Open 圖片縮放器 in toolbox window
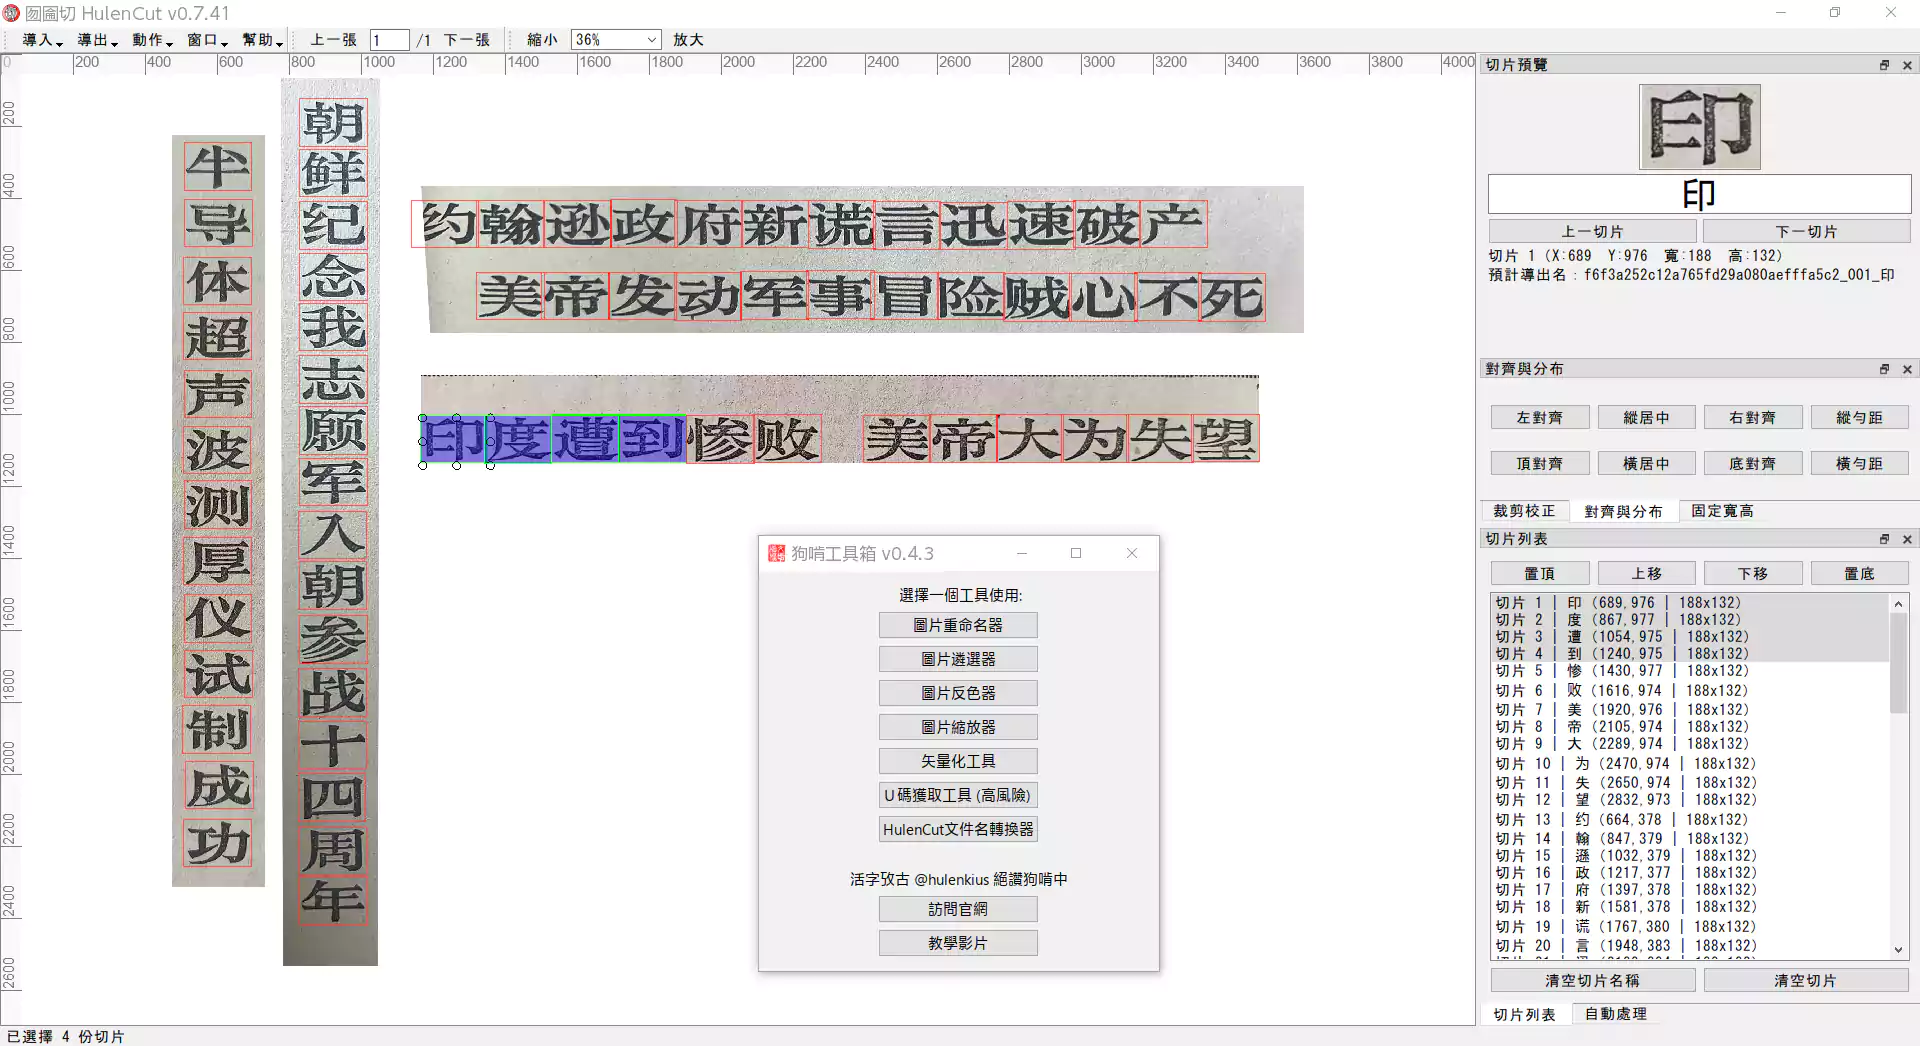Image resolution: width=1920 pixels, height=1046 pixels. click(958, 728)
